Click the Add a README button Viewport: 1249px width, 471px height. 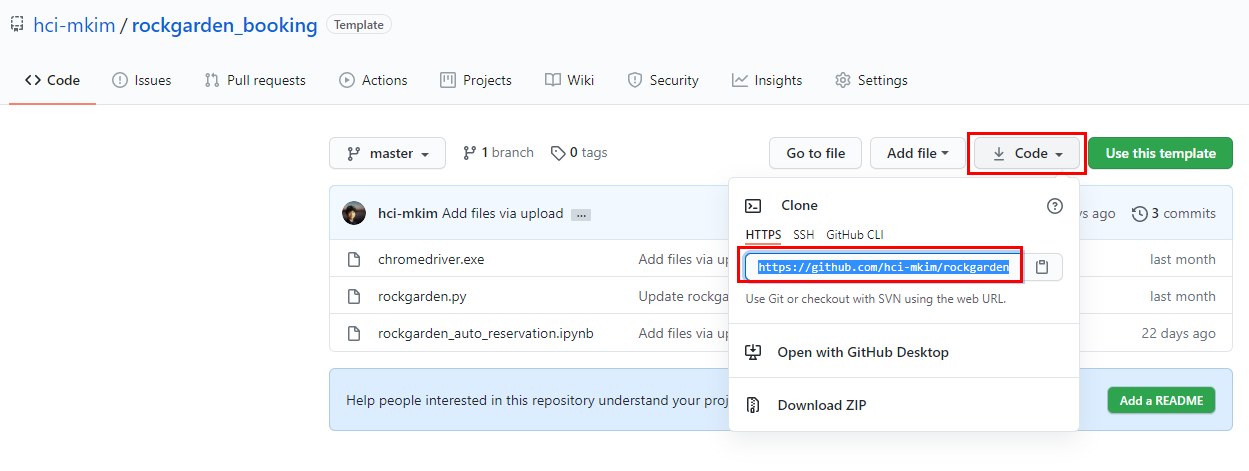pos(1161,400)
